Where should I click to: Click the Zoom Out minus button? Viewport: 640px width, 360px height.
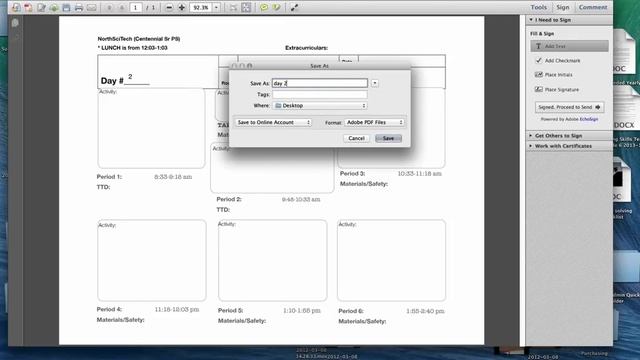pos(169,7)
